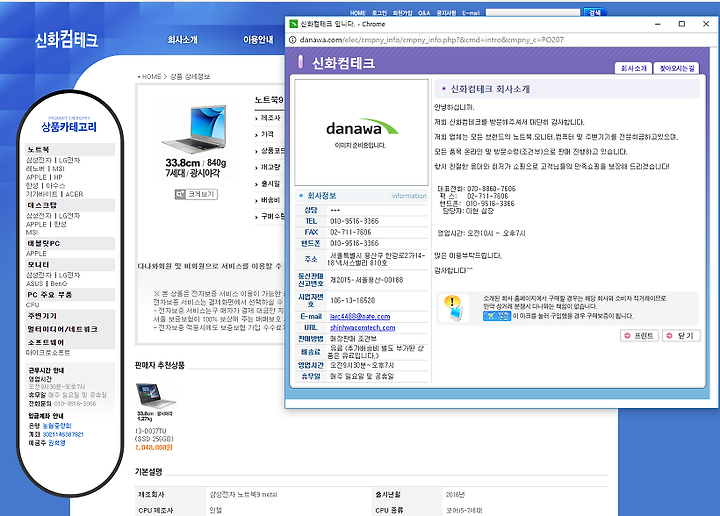720x516 pixels.
Task: Select ACER in the 노트북 category
Action: [74, 194]
